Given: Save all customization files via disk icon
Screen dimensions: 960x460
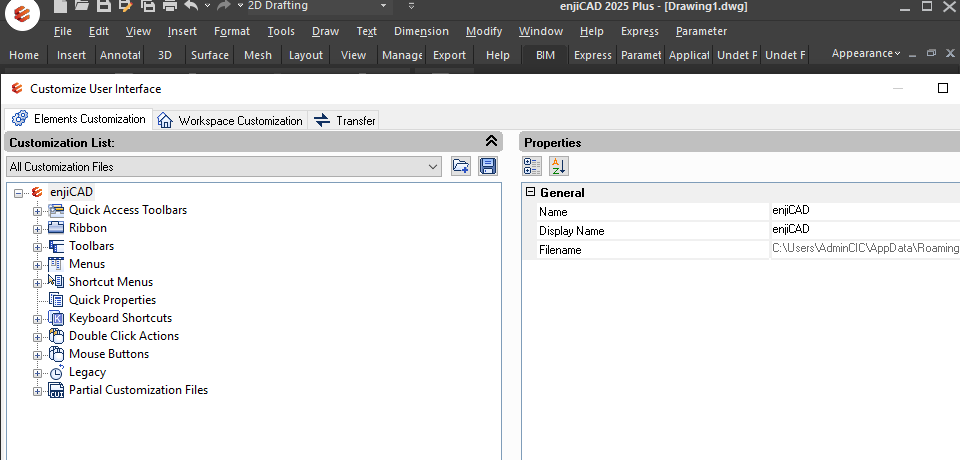Looking at the screenshot, I should click(487, 166).
